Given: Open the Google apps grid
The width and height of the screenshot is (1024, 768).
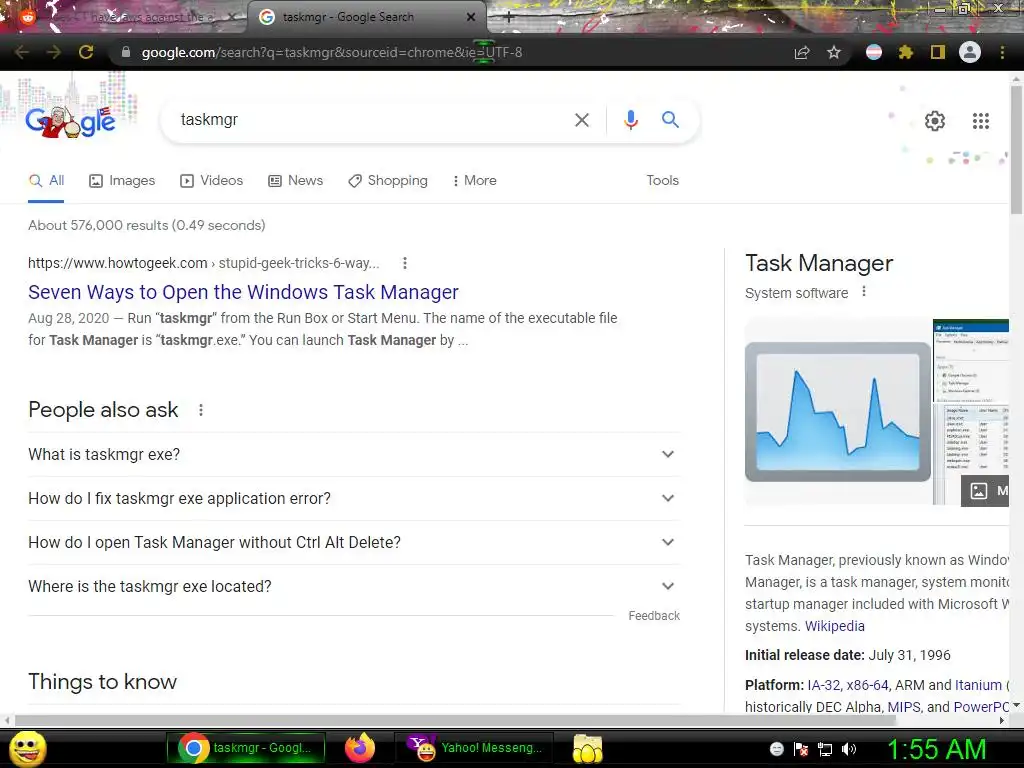Looking at the screenshot, I should pyautogui.click(x=981, y=121).
